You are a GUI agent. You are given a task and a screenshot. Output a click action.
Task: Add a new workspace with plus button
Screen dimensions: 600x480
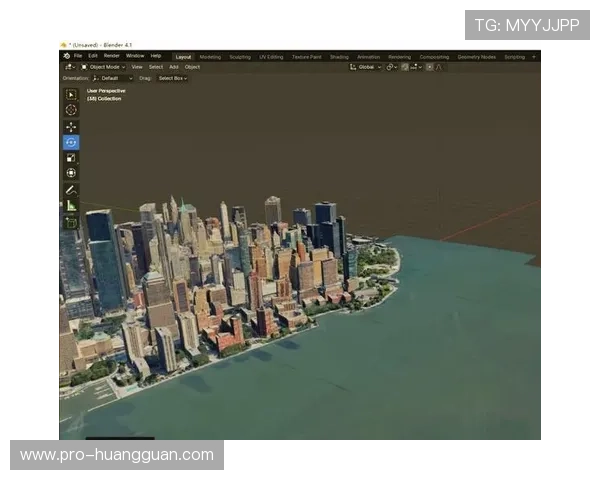(x=534, y=57)
